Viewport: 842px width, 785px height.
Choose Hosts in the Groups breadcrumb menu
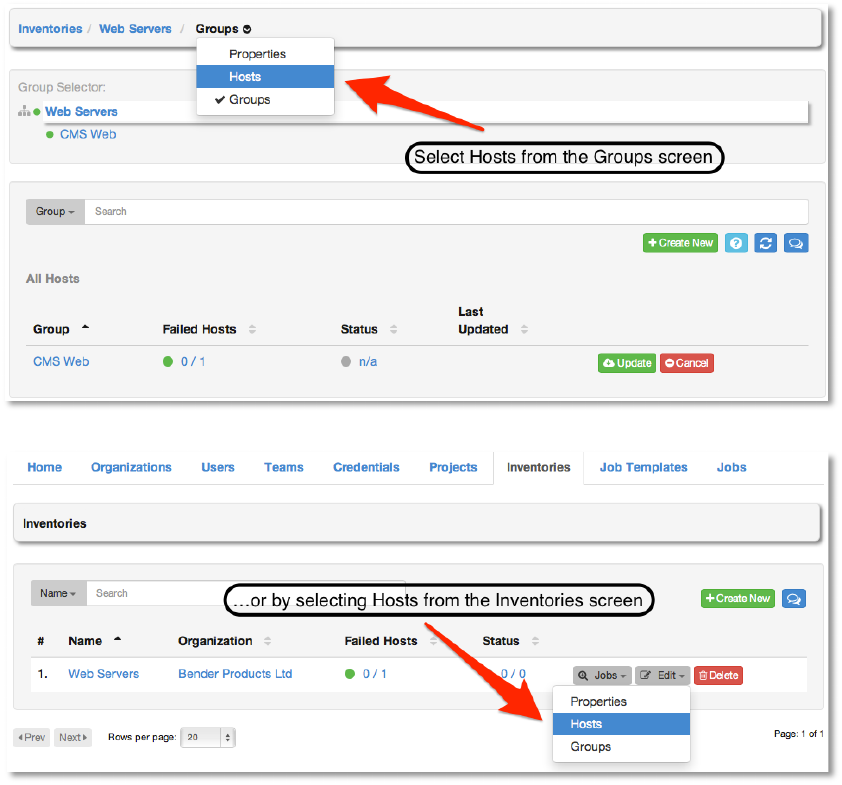pos(265,77)
